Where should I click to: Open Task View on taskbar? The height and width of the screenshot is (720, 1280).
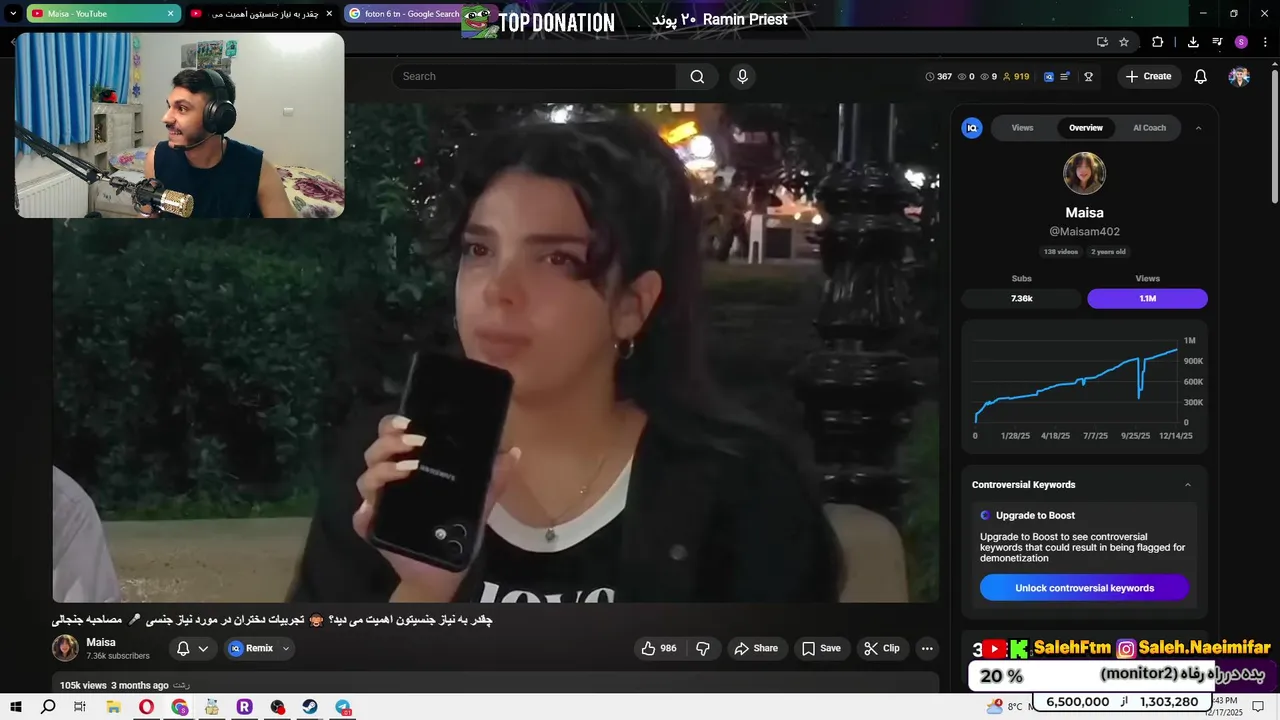pos(80,707)
